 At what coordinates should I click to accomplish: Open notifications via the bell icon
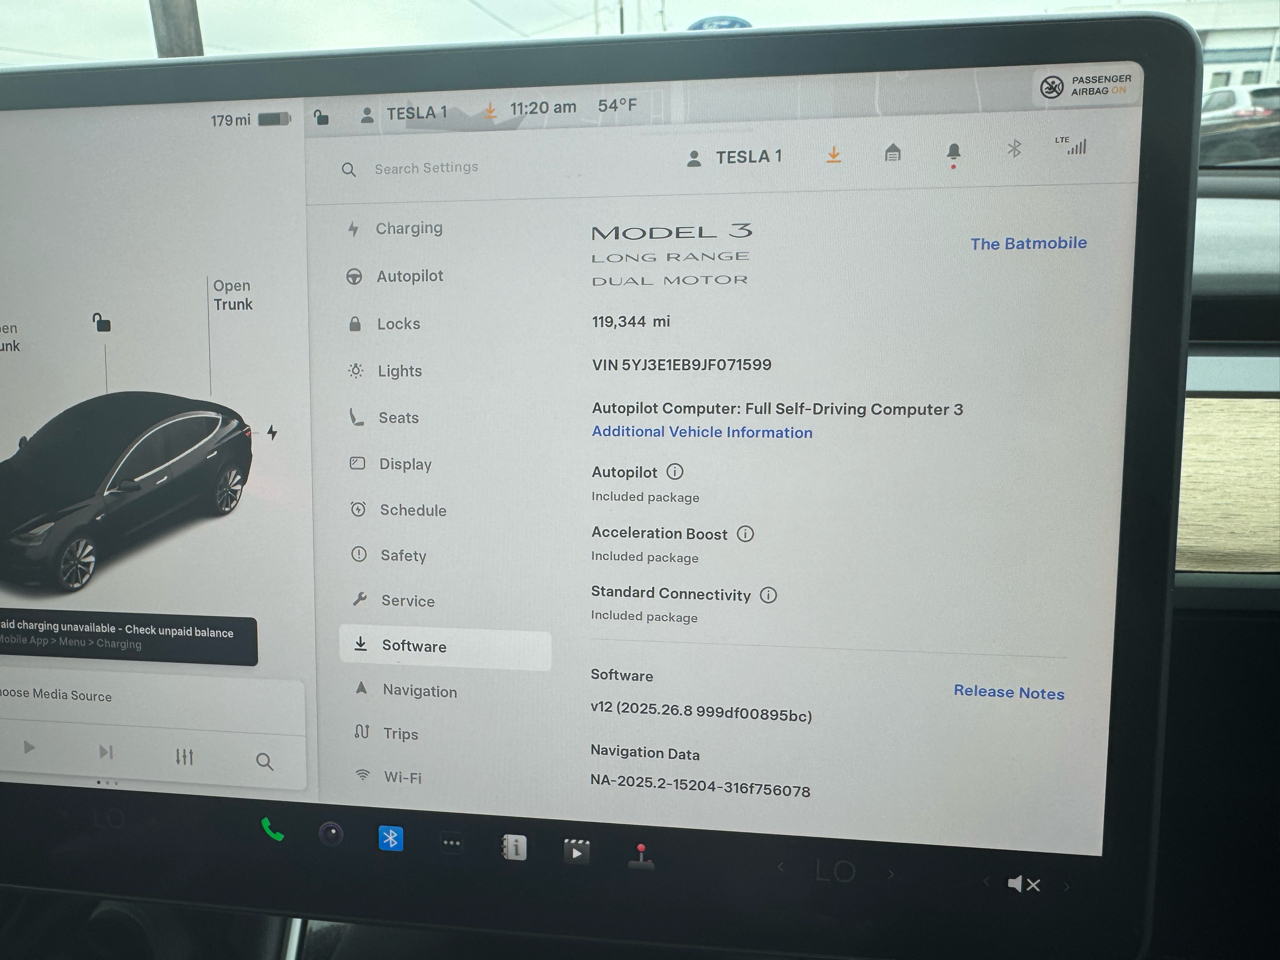(953, 150)
